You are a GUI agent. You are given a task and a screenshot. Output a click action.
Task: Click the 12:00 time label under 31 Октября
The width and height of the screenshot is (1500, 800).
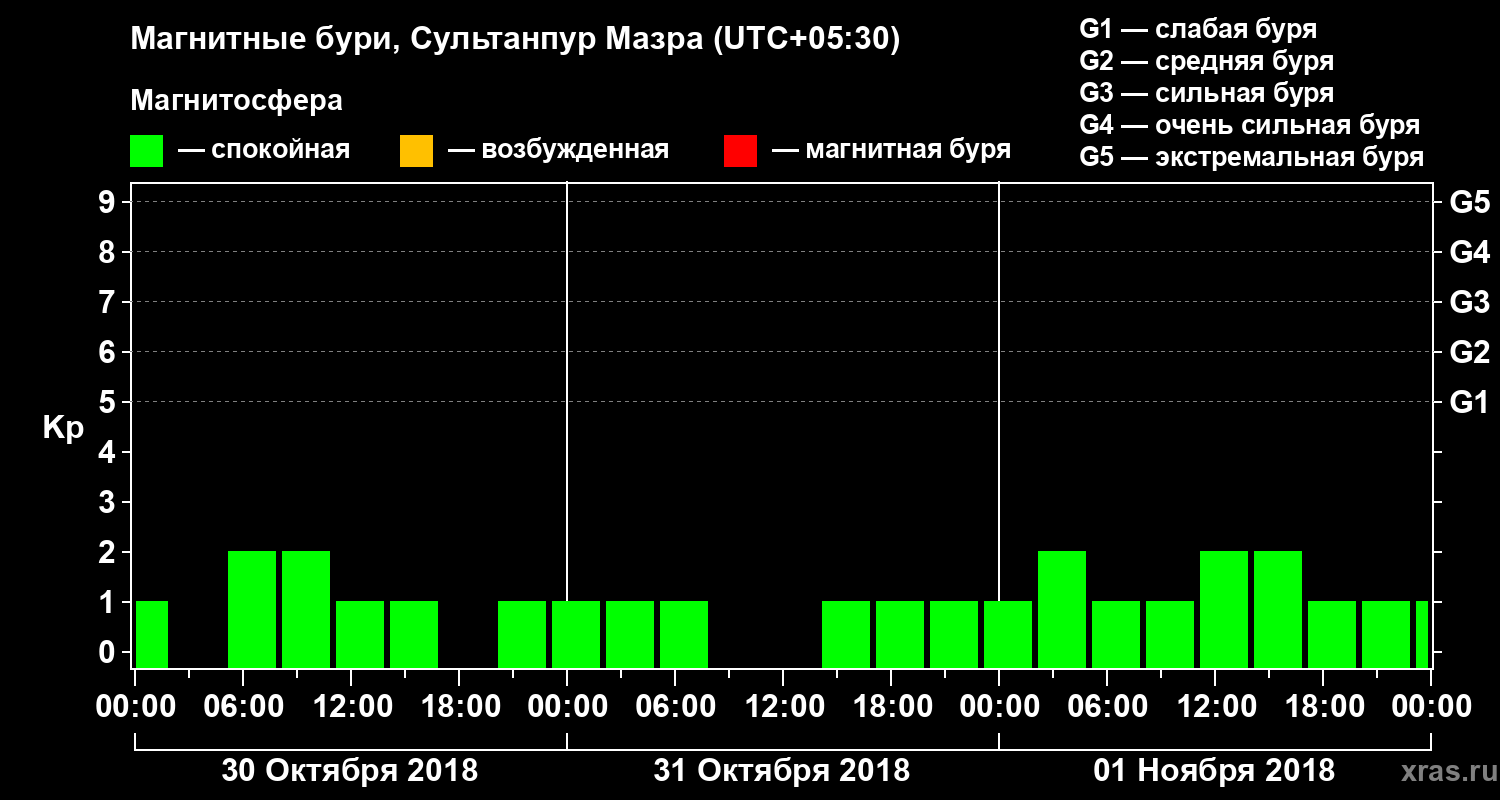pos(783,707)
